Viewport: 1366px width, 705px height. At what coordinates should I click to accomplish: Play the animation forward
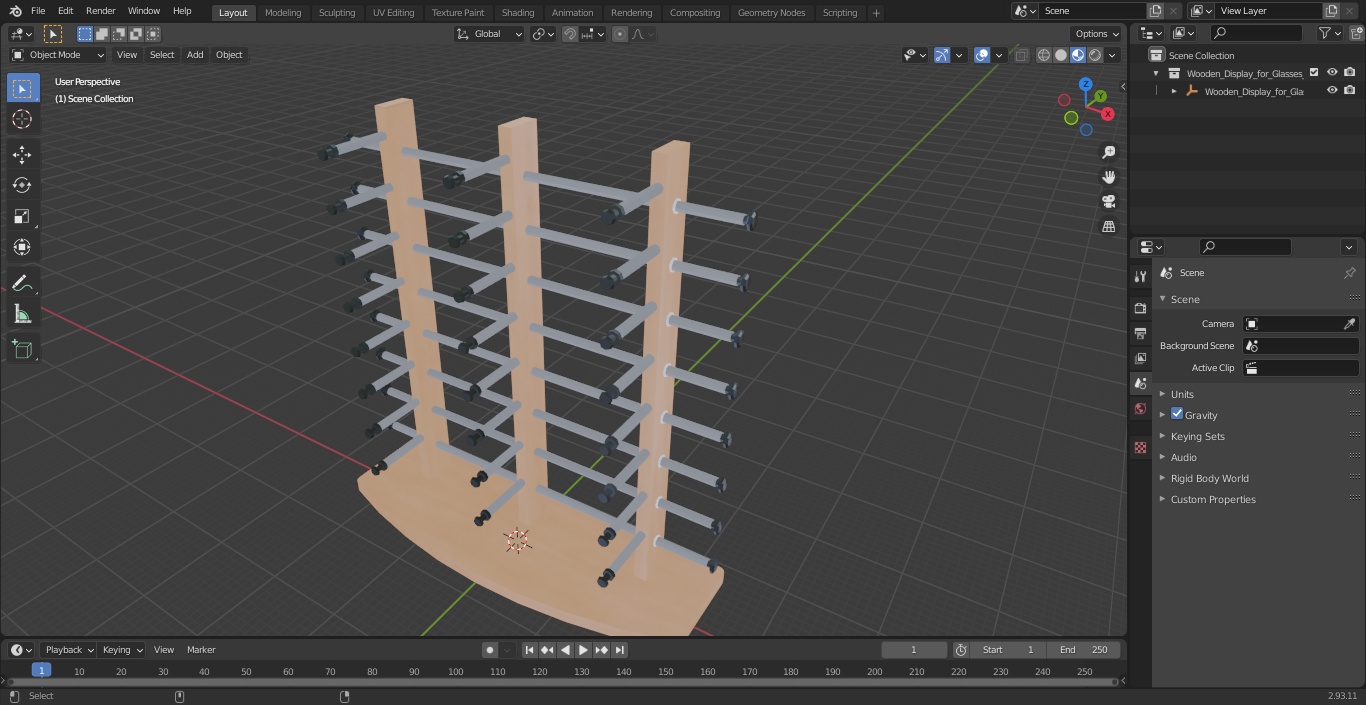click(583, 650)
